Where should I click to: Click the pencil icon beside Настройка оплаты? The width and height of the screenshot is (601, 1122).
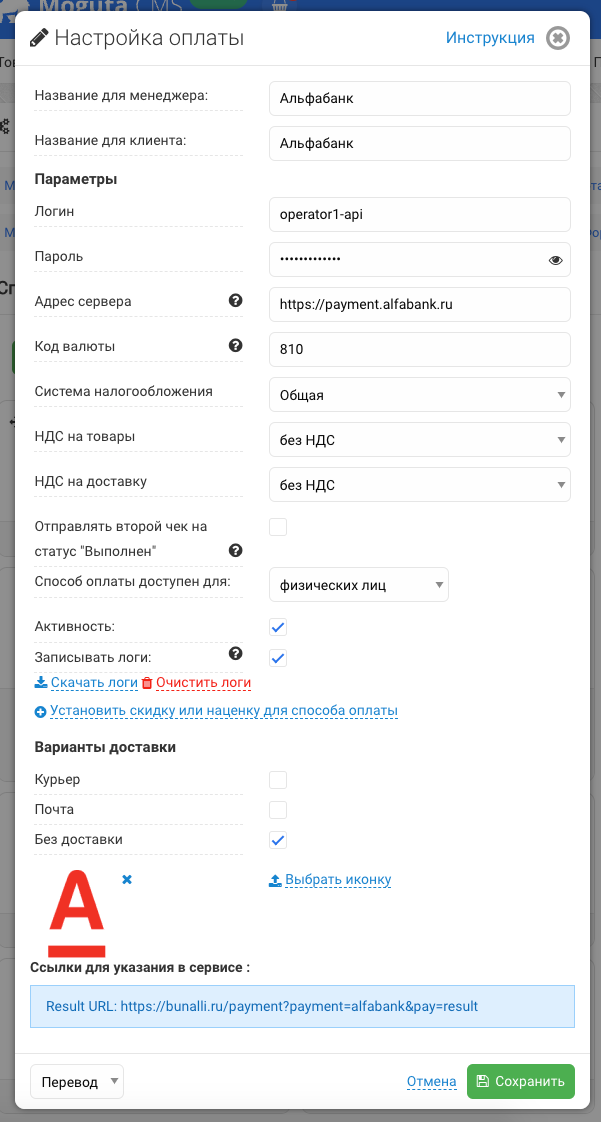(39, 37)
